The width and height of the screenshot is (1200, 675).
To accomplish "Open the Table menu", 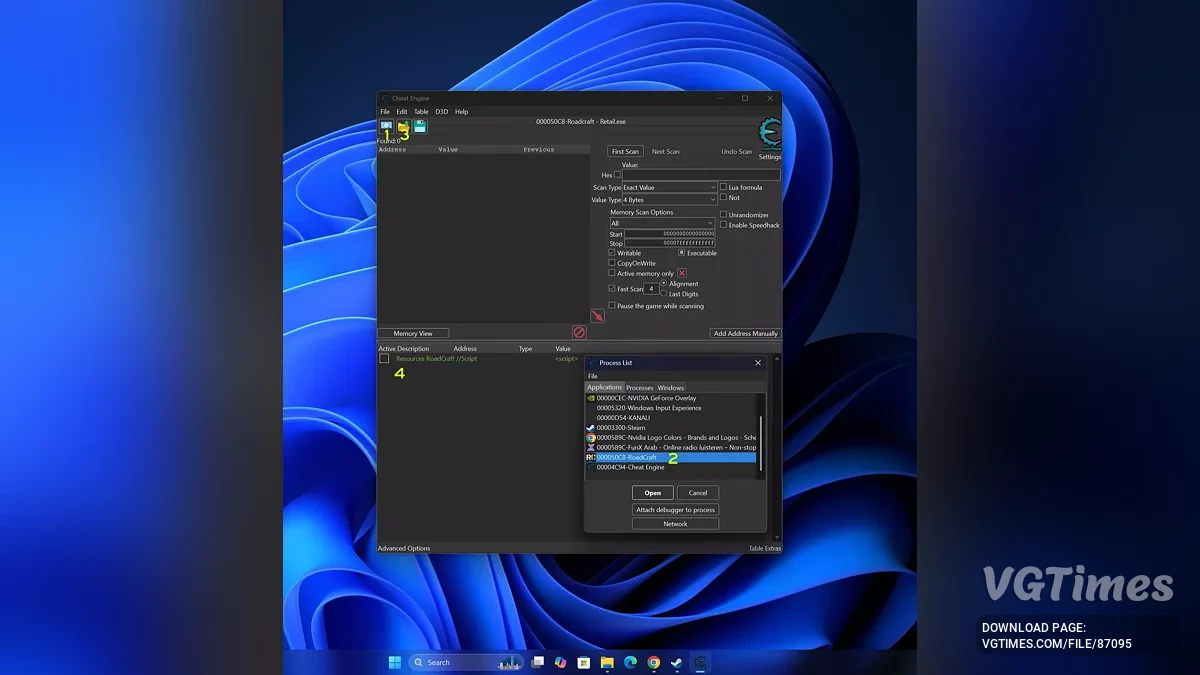I will coord(421,112).
